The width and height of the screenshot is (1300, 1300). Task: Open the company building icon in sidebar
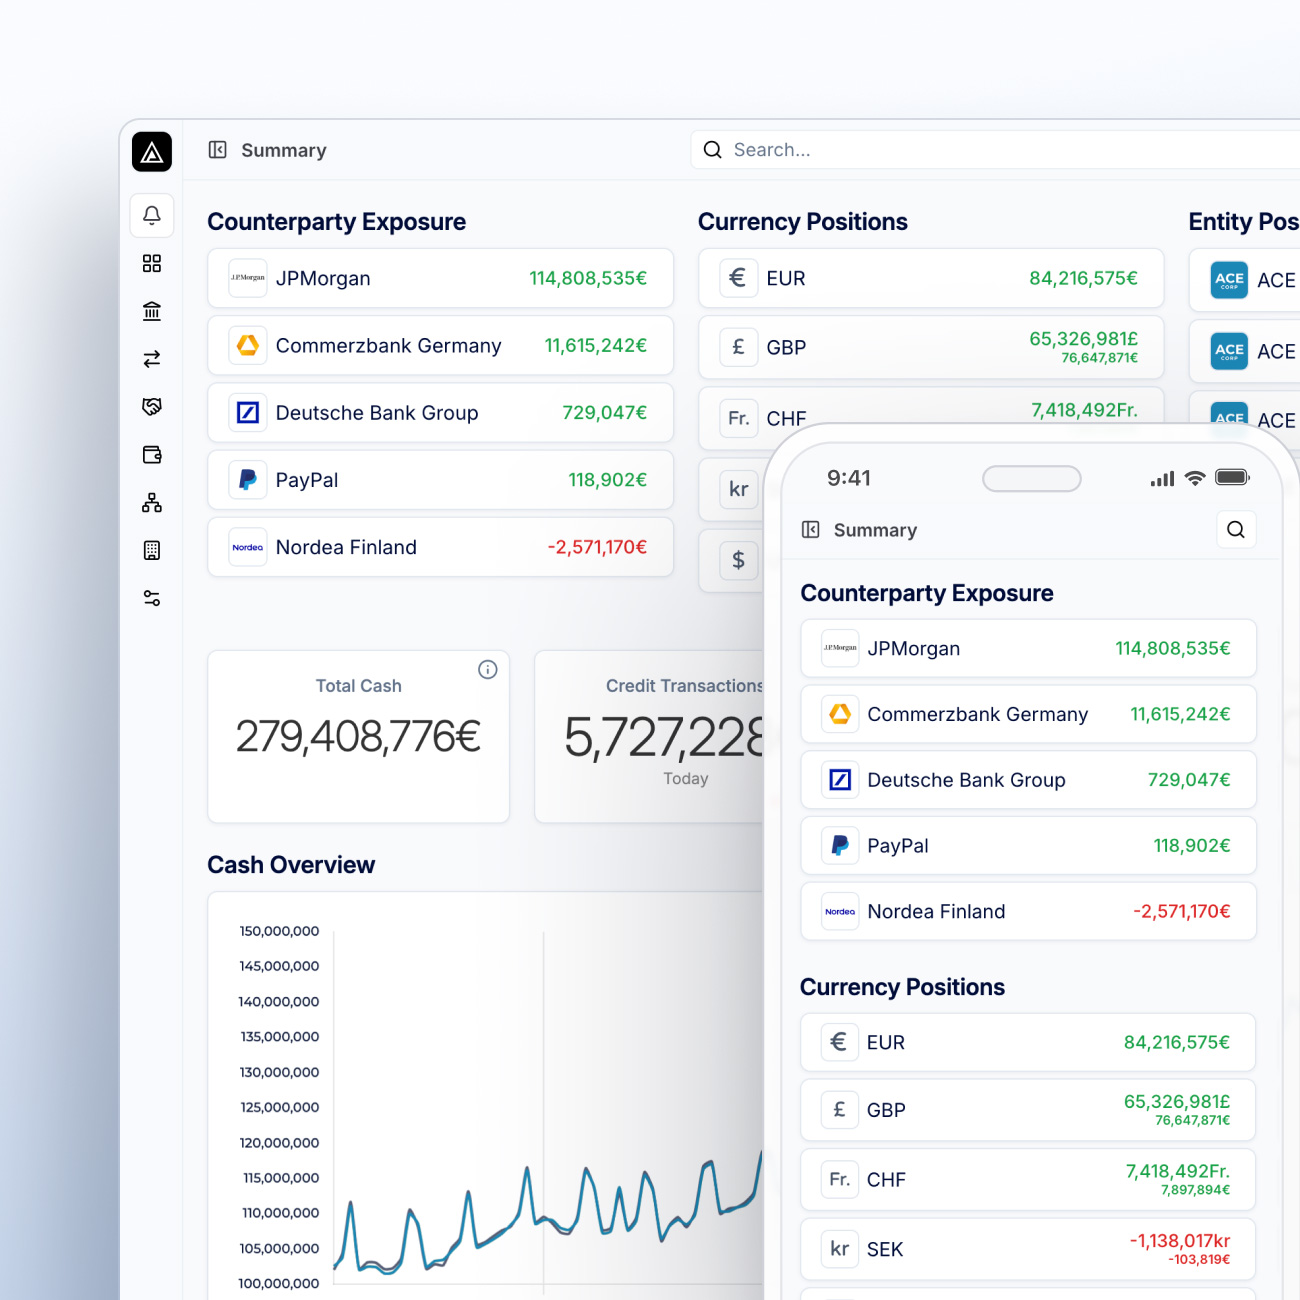coord(152,550)
